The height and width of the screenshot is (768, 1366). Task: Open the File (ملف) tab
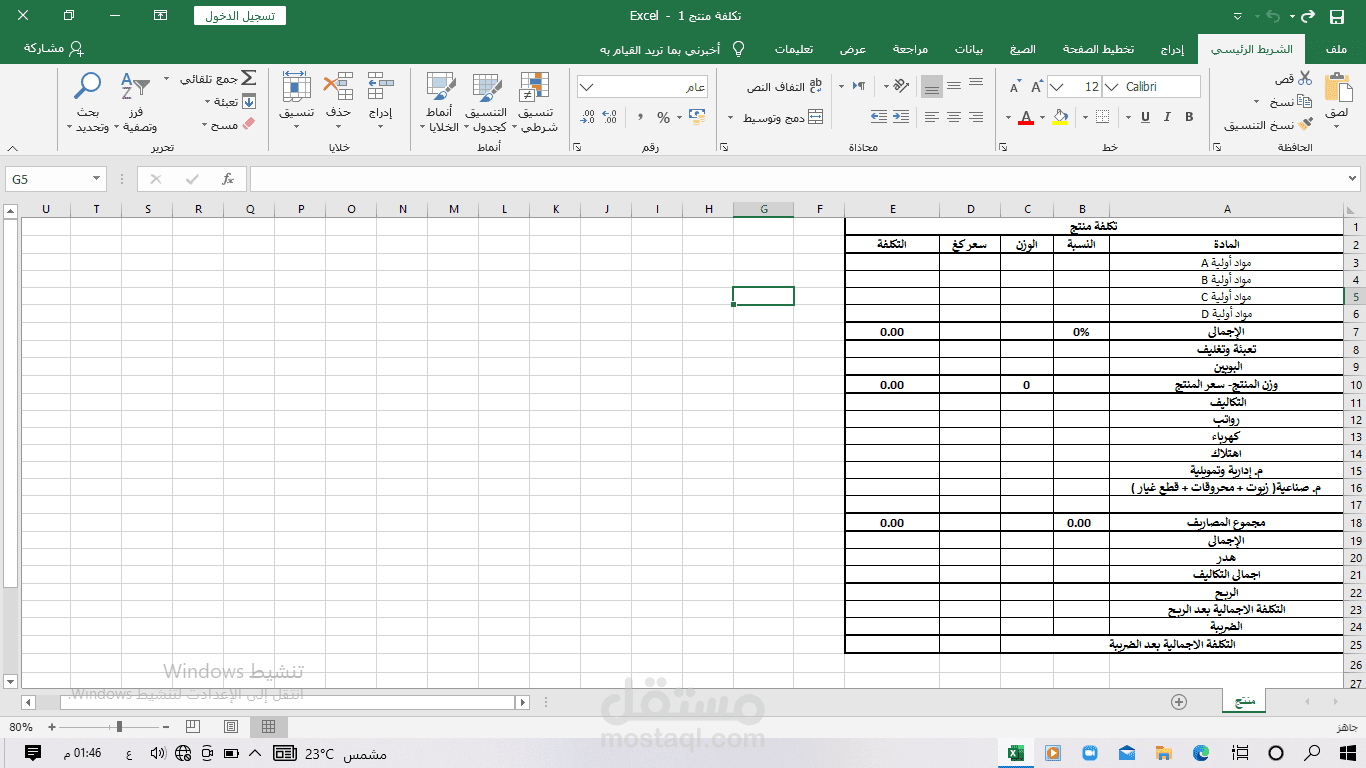(1336, 49)
